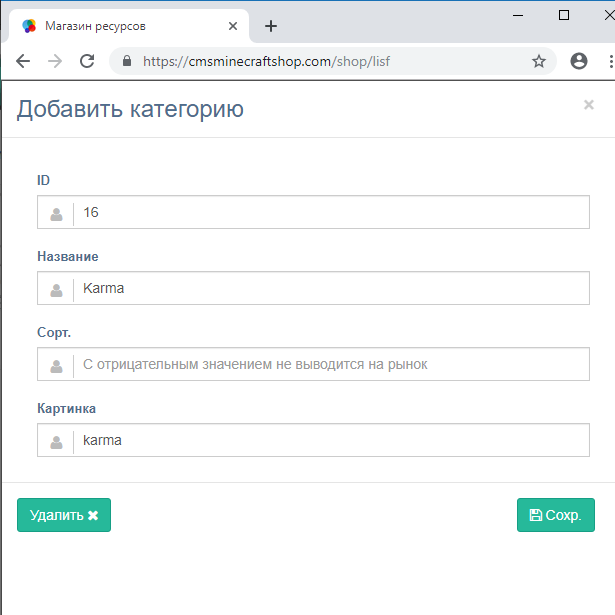Focus the ID input containing 16
This screenshot has width=615, height=615.
(330, 213)
